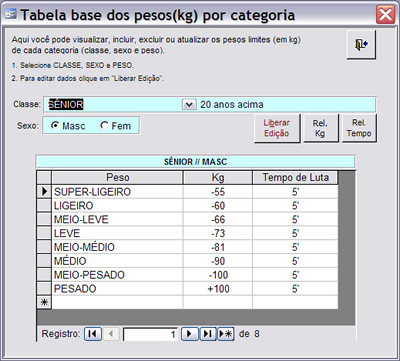Jump to the last record
The image size is (400, 361).
pos(208,334)
